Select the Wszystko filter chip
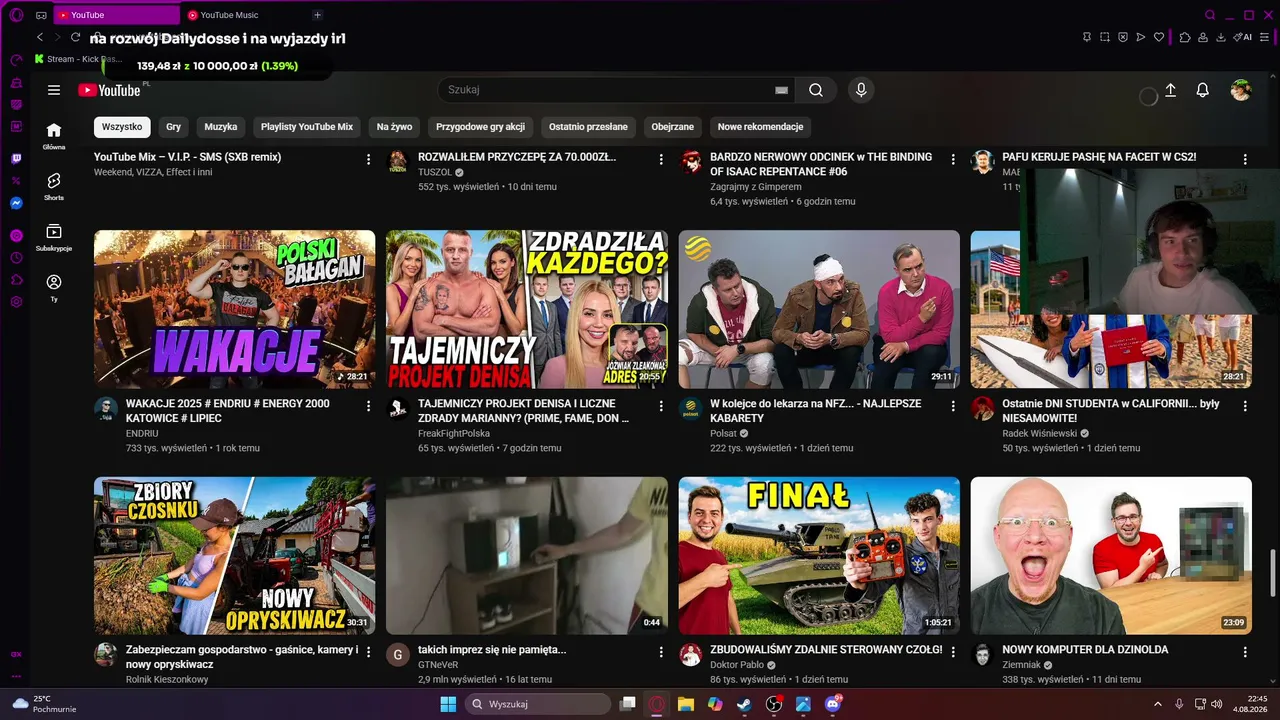 [x=122, y=127]
